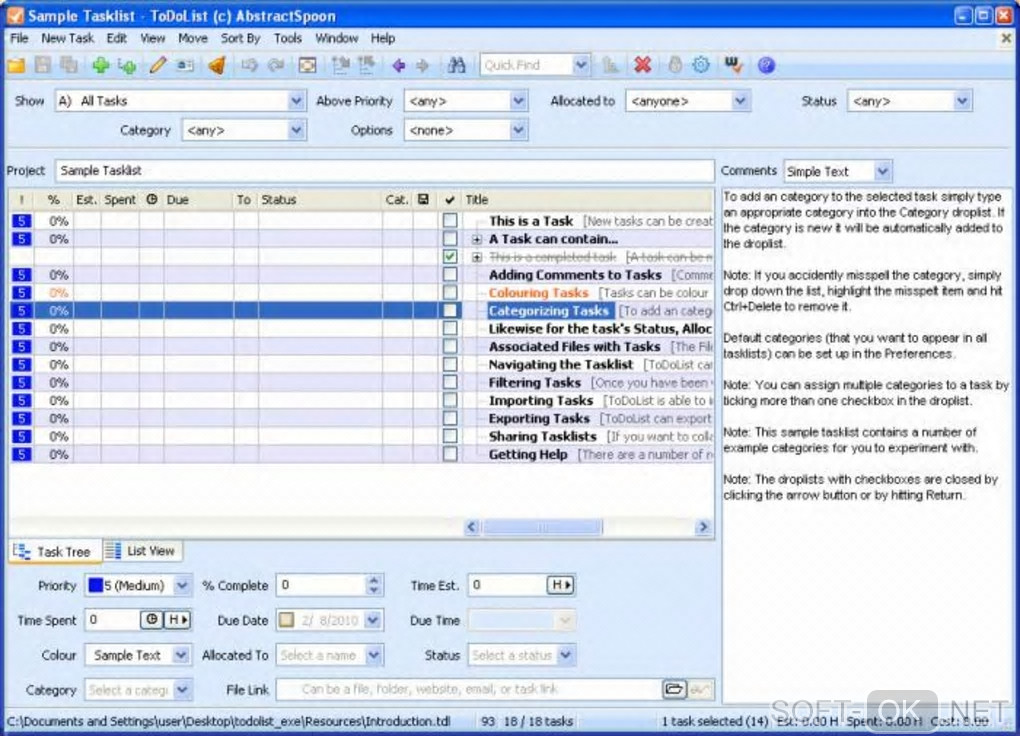Screen dimensions: 1020x736
Task: Click the expand all tasks icon
Action: [340, 65]
